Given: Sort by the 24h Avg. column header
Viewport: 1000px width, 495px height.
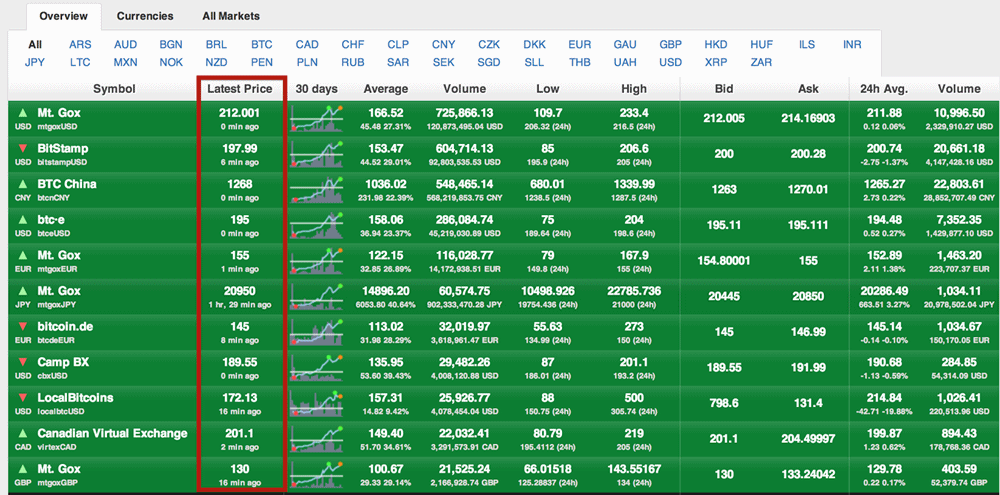Looking at the screenshot, I should pyautogui.click(x=886, y=89).
